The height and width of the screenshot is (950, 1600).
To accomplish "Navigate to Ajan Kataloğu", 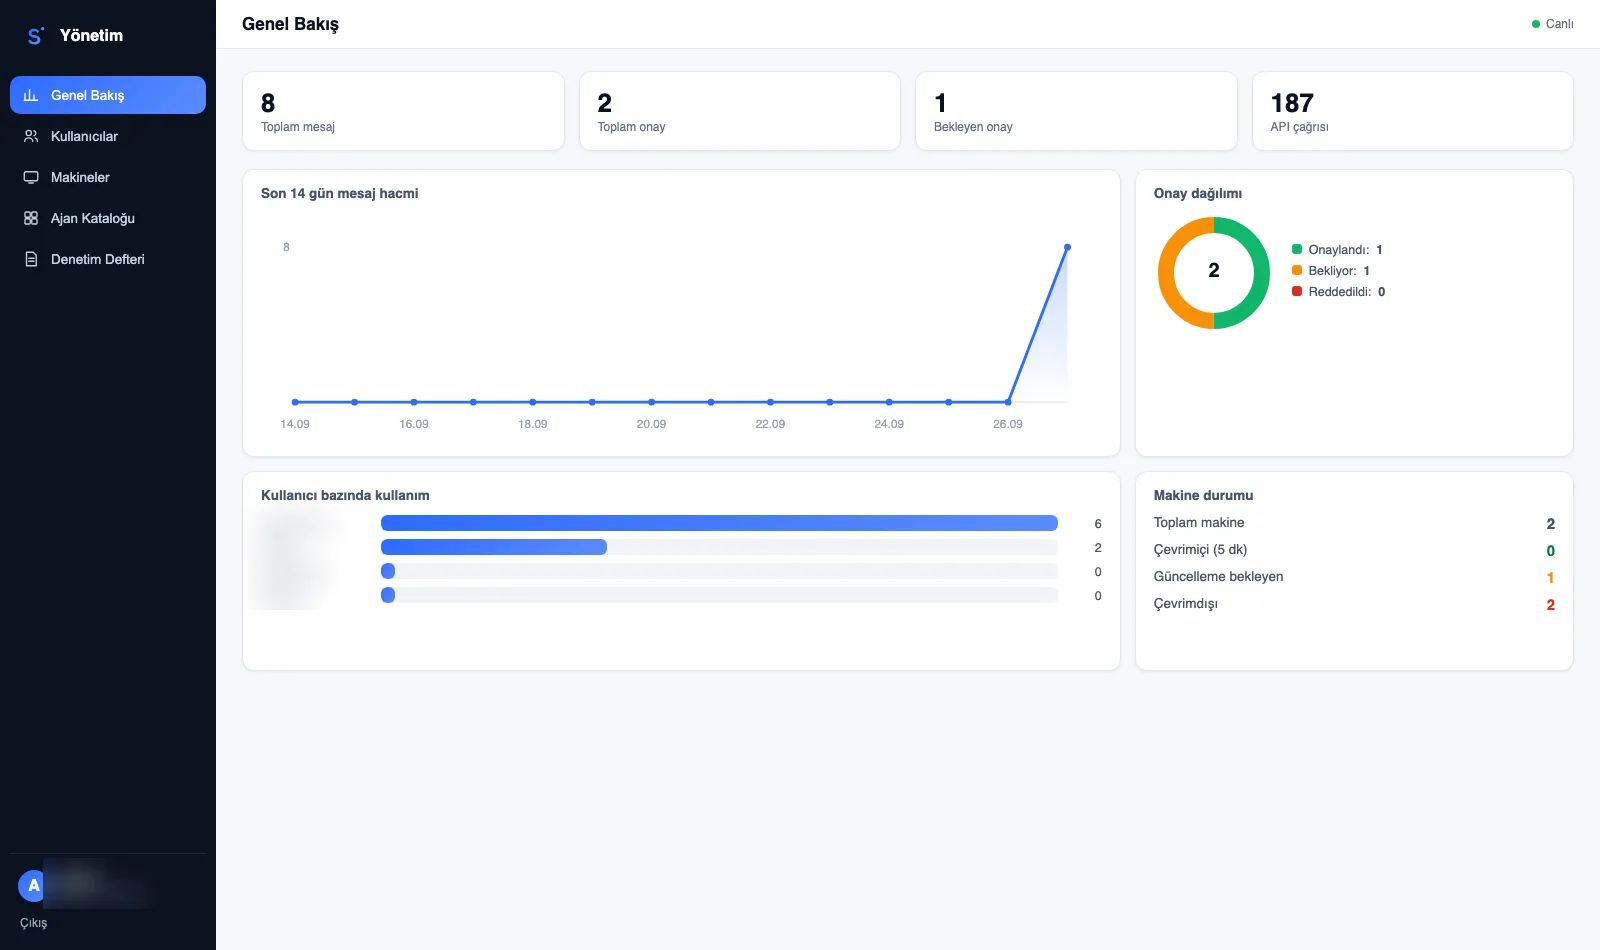I will pyautogui.click(x=108, y=218).
